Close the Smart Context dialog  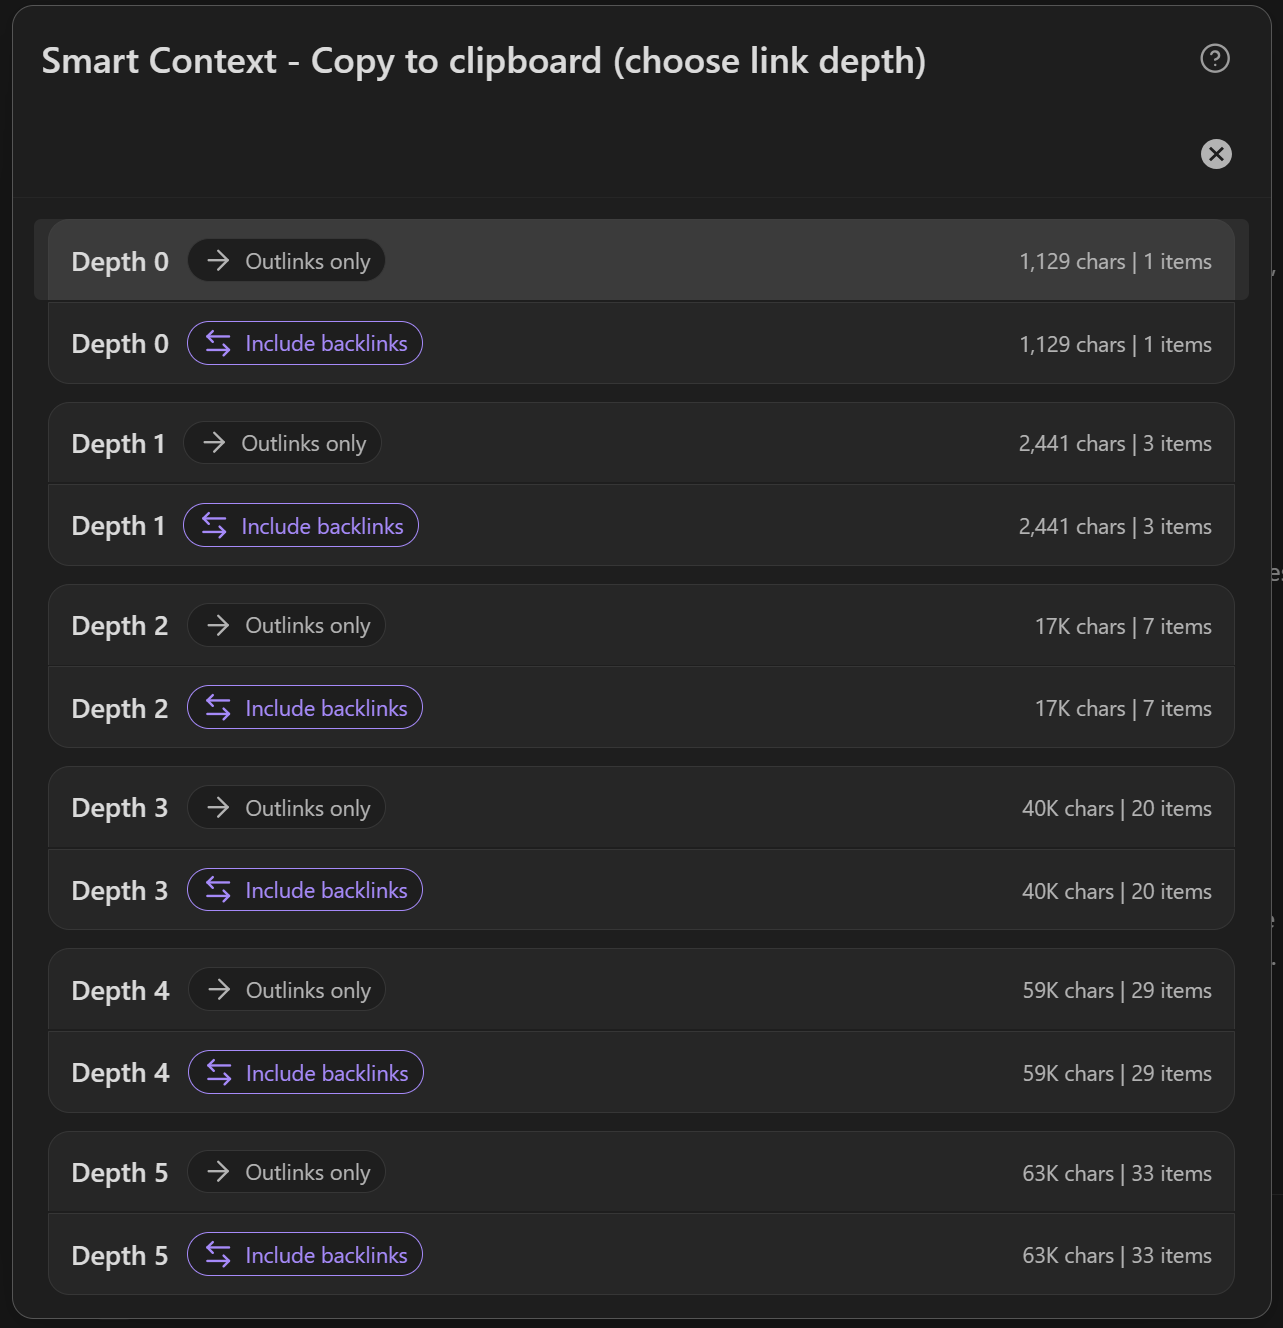click(1216, 154)
